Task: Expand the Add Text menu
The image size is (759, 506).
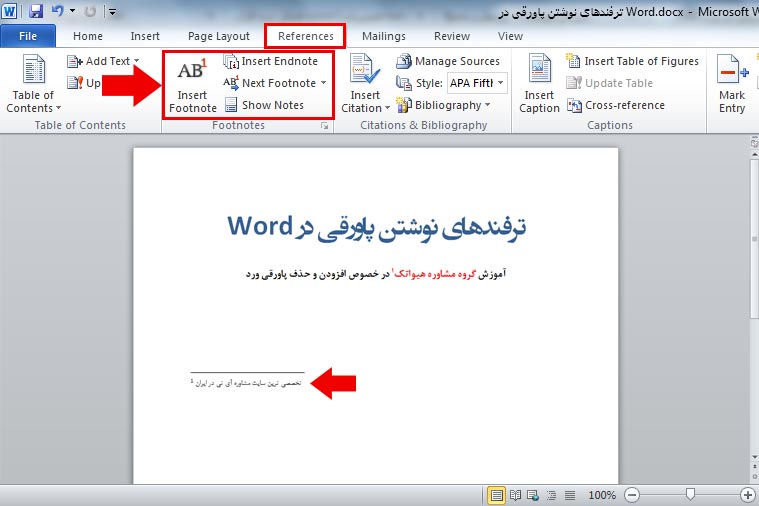Action: [x=103, y=61]
